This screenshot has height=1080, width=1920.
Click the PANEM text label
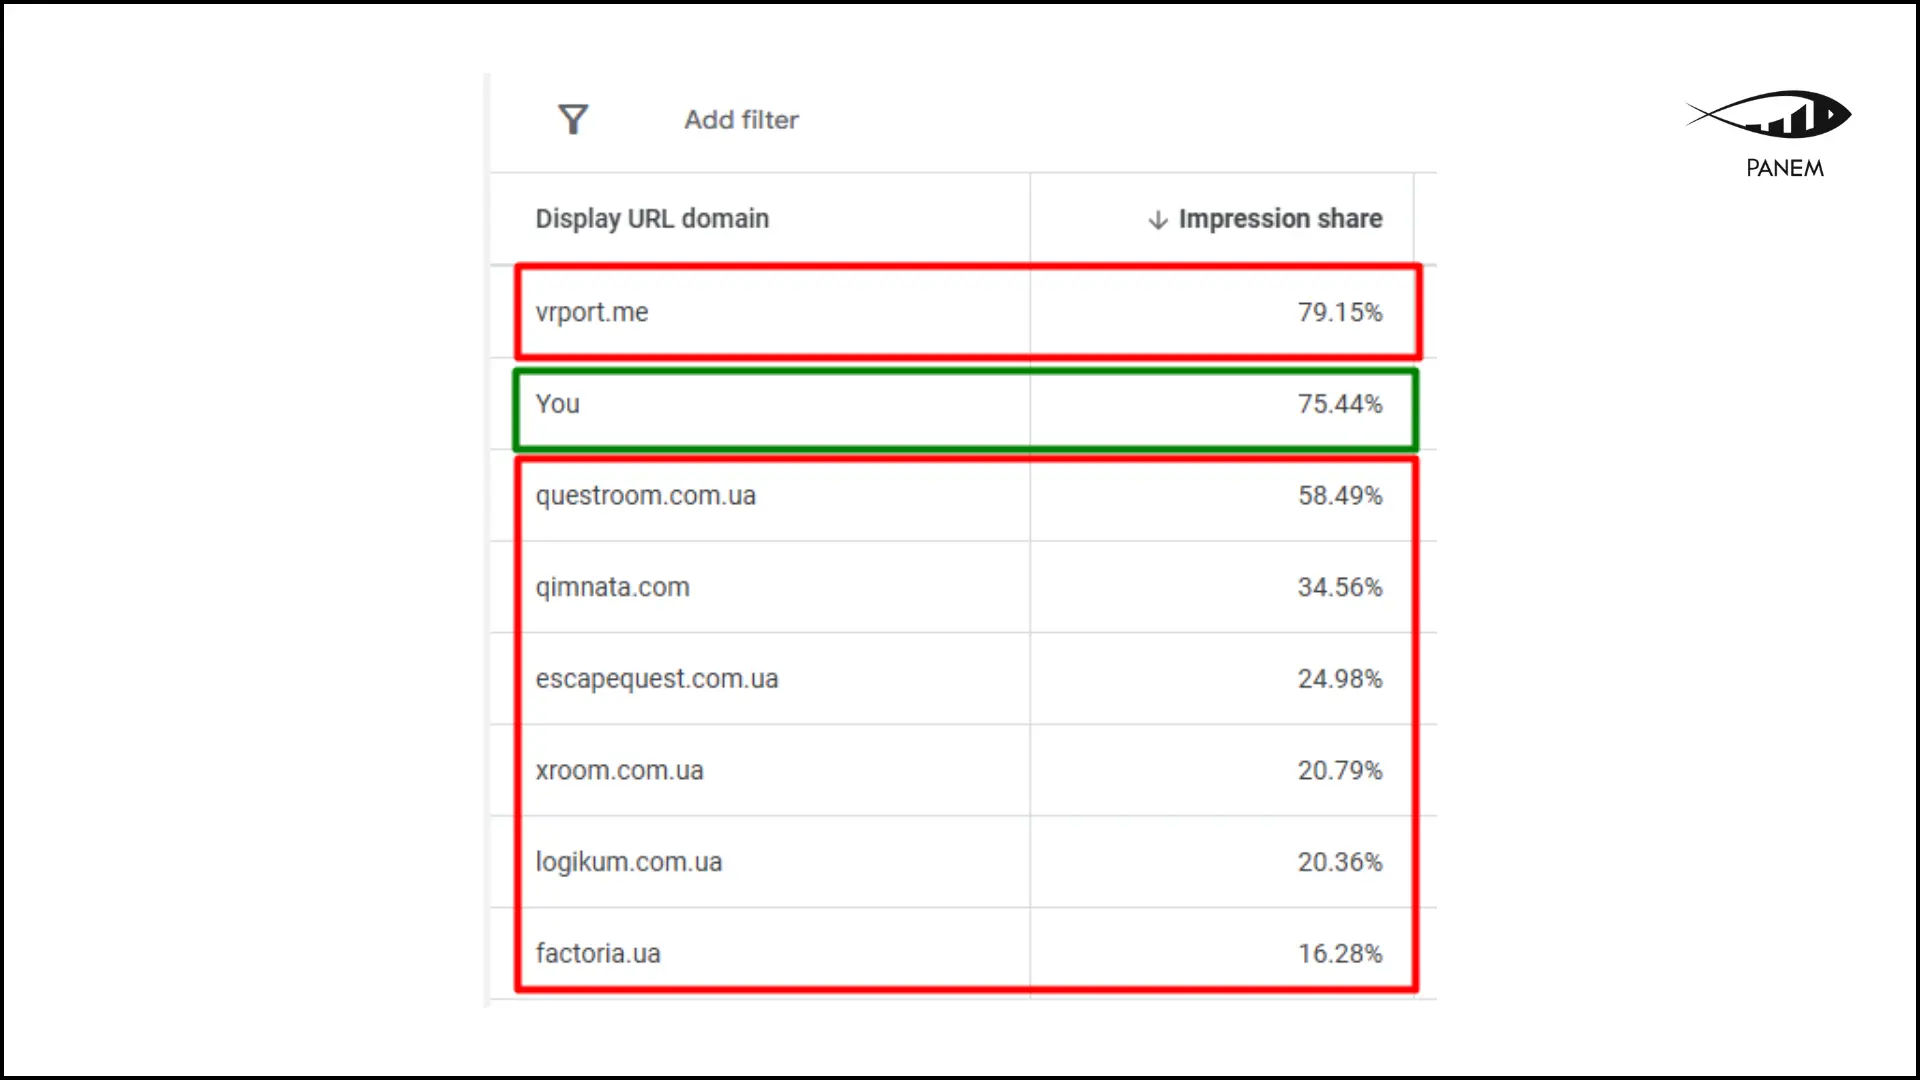point(1785,168)
